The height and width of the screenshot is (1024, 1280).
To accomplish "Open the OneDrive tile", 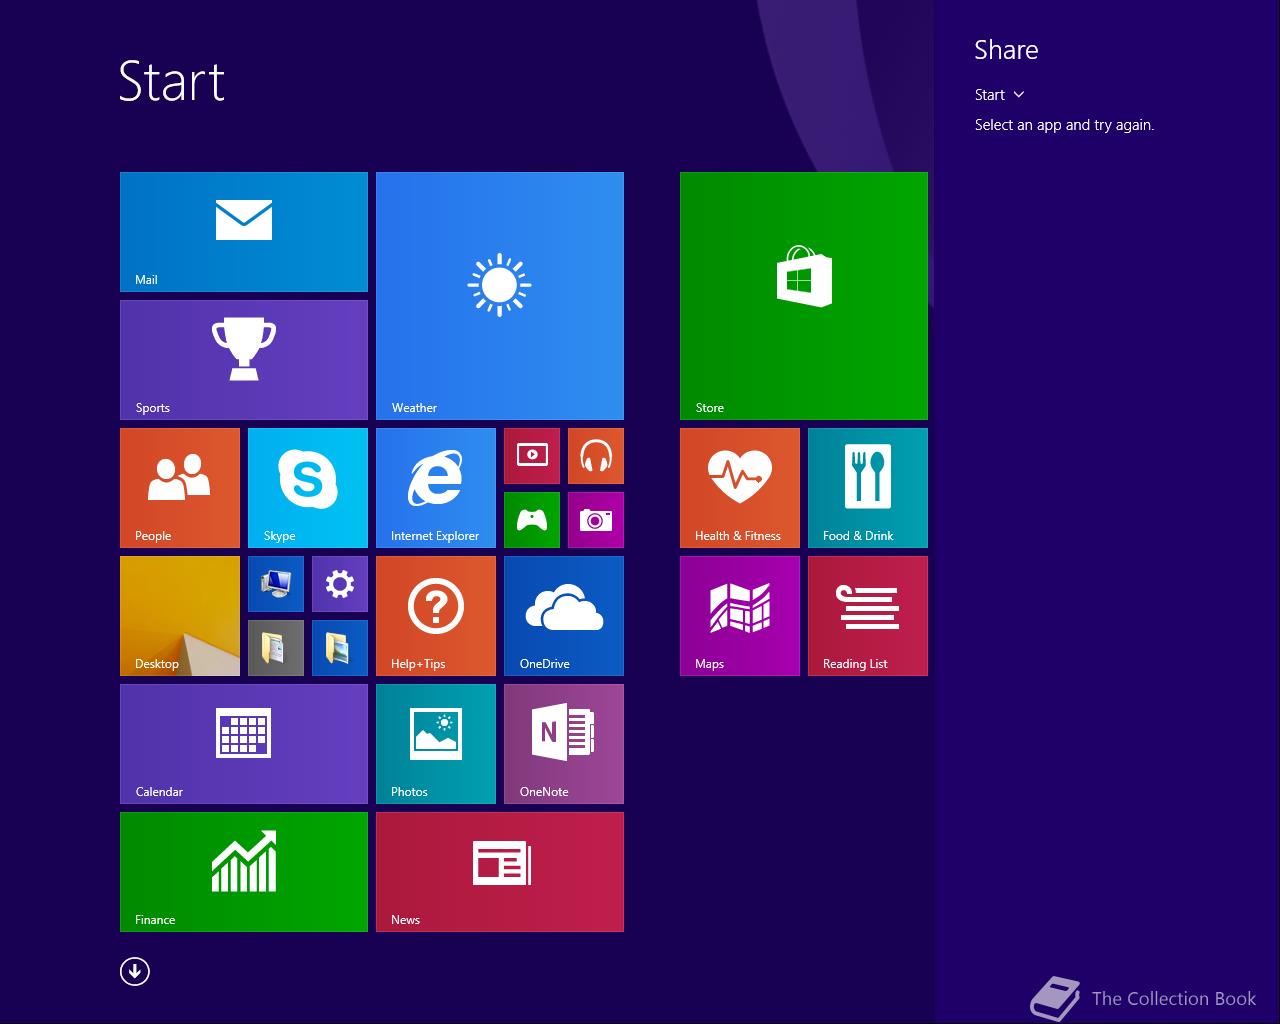I will (564, 616).
